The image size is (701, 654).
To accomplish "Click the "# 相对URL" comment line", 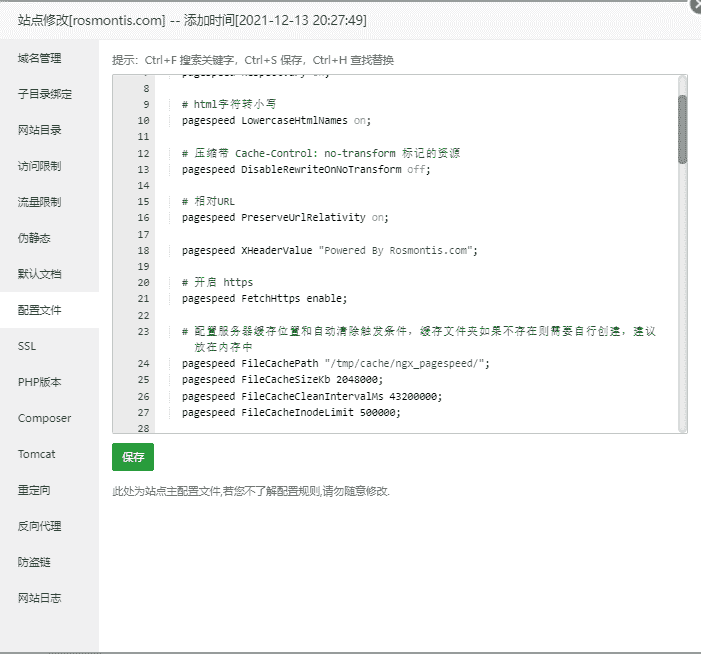I will (x=208, y=202).
